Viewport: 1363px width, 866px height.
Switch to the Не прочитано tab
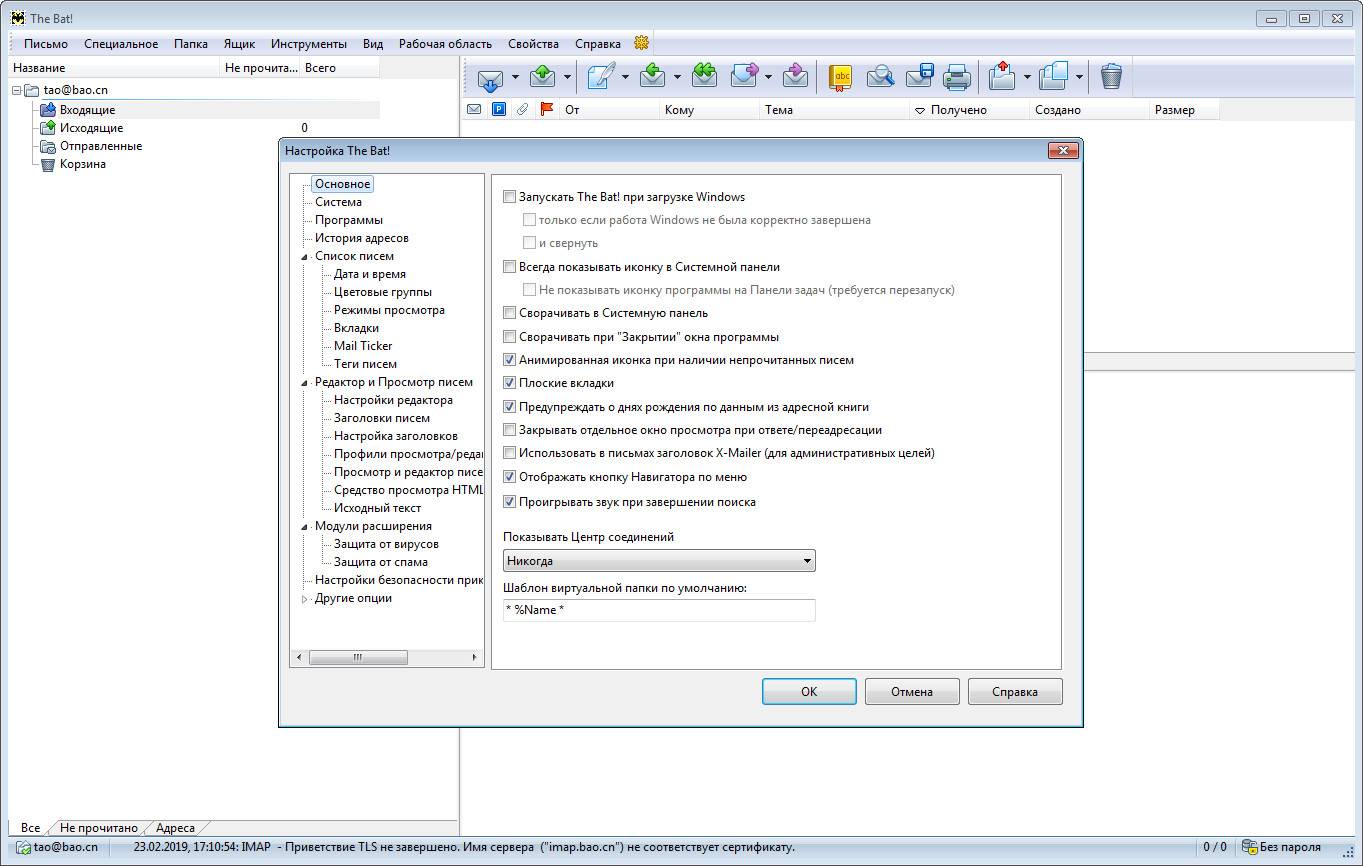pyautogui.click(x=98, y=828)
